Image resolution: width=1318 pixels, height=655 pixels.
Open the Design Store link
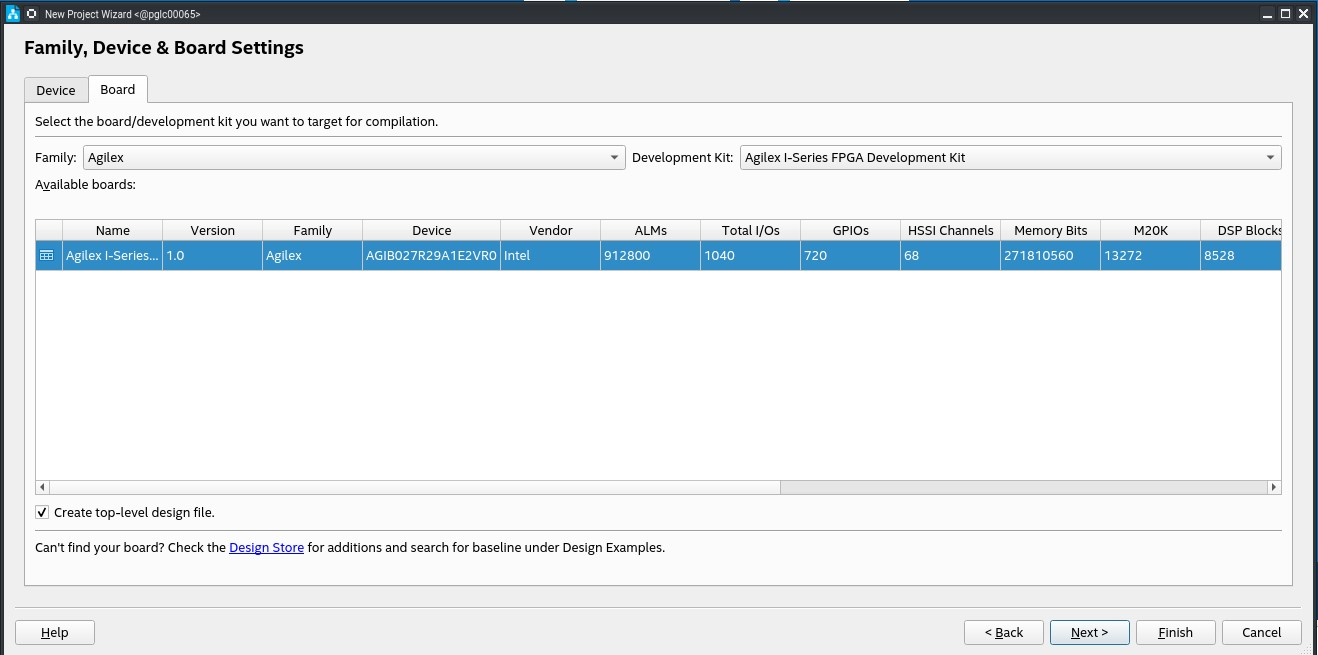tap(266, 547)
